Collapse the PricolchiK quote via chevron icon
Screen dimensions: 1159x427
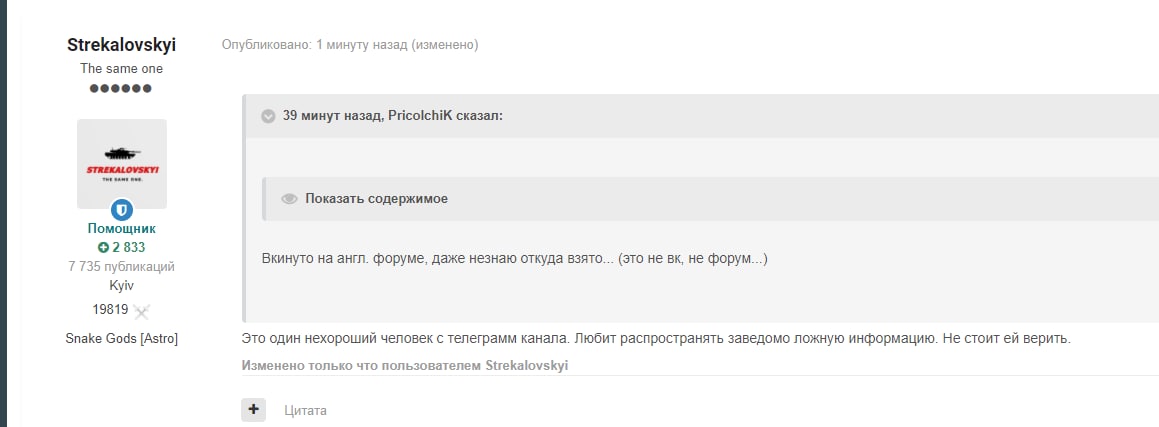coord(268,116)
